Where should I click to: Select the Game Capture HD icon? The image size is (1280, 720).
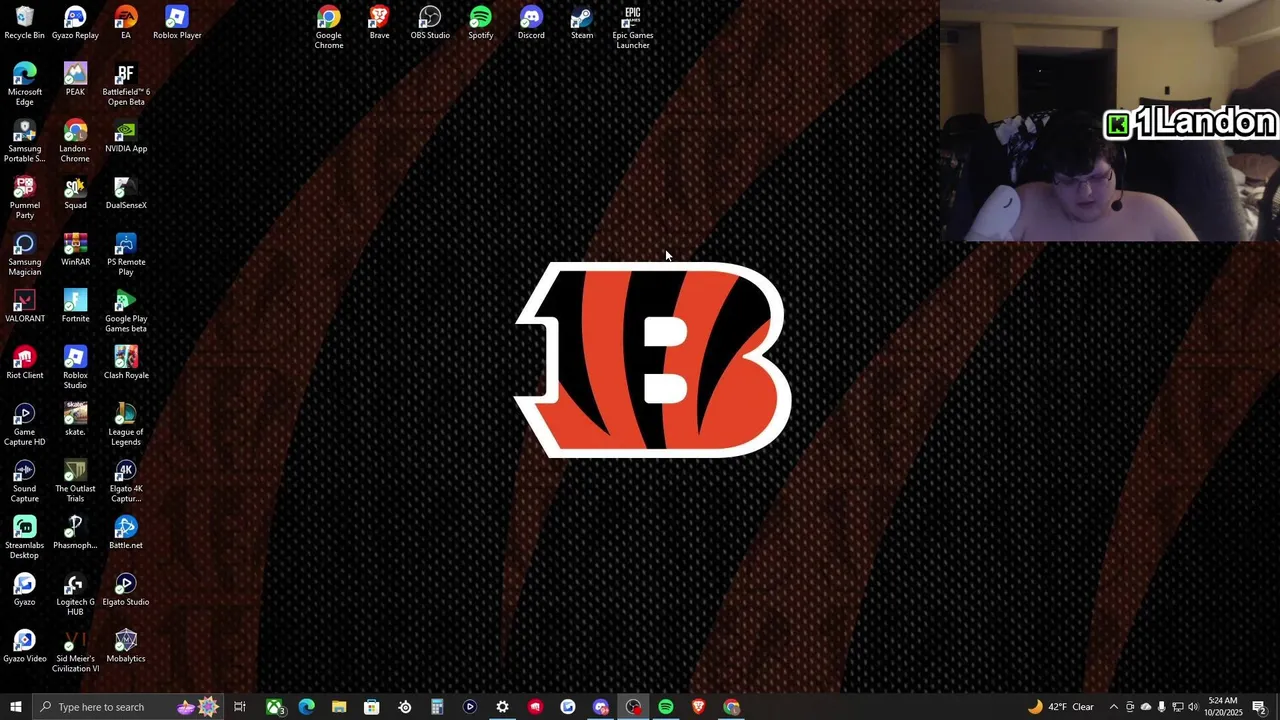[x=25, y=426]
